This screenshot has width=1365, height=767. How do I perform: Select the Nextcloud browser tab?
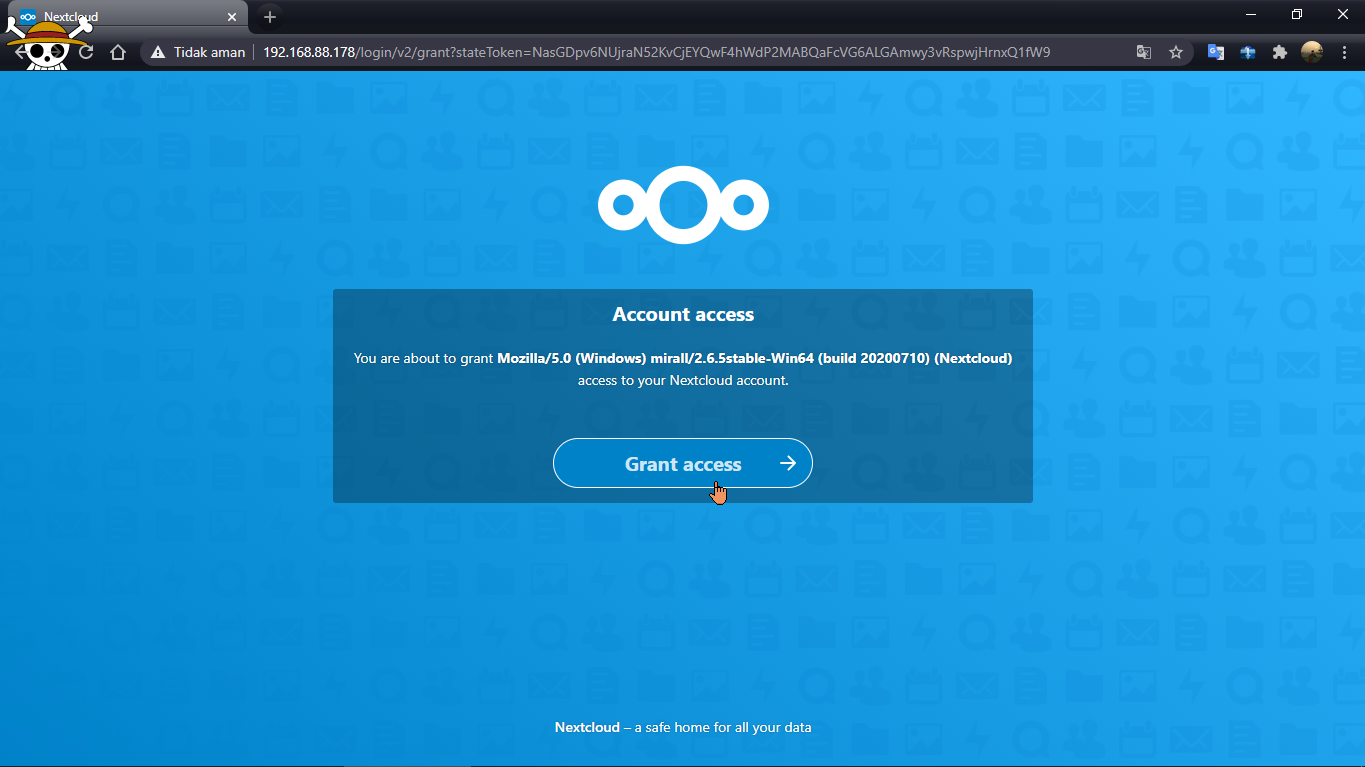pos(127,17)
